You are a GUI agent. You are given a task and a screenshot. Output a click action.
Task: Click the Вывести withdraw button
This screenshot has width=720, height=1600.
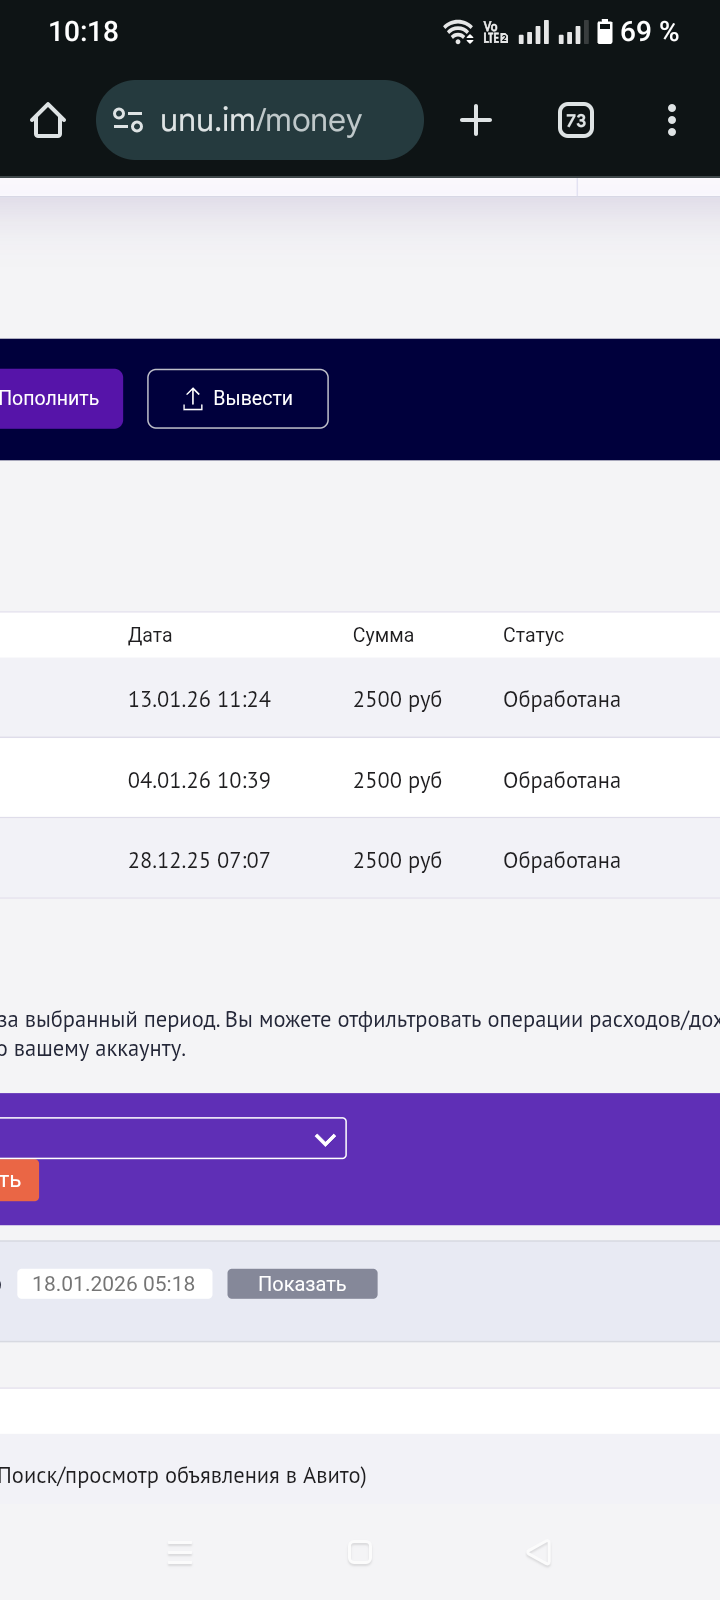tap(238, 398)
